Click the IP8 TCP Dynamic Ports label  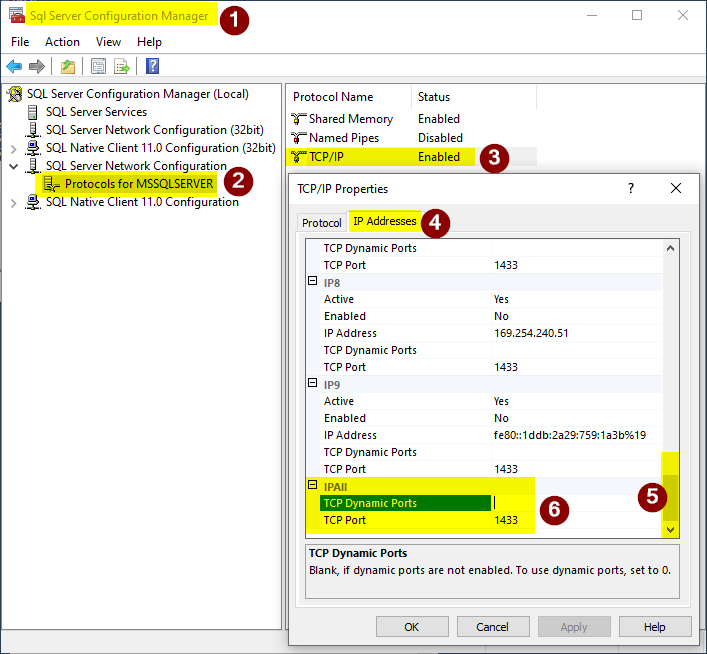coord(370,350)
